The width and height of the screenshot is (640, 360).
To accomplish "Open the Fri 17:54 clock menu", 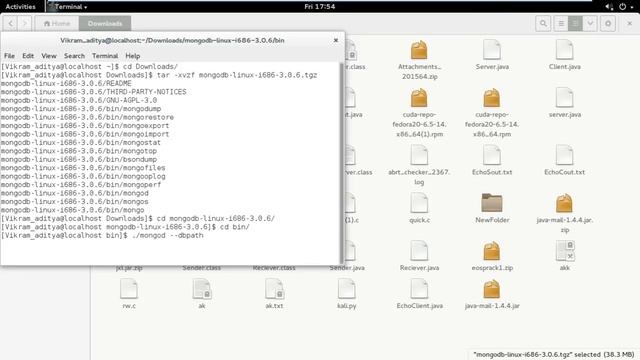I will coord(320,7).
